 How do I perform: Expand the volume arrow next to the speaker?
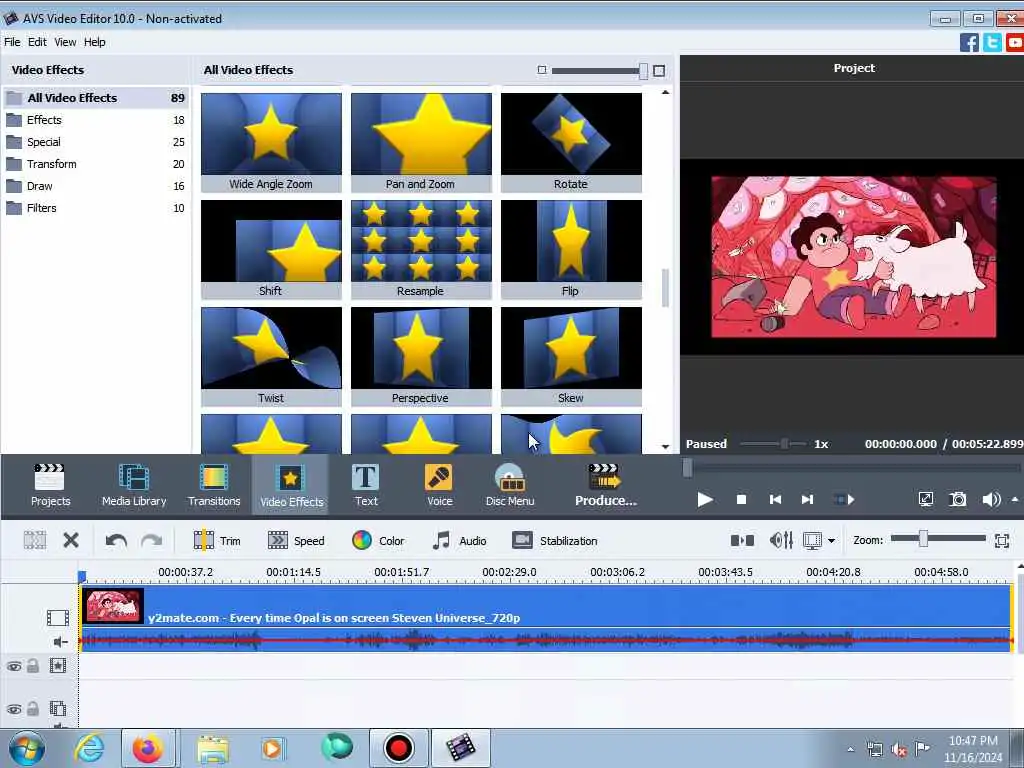(x=1015, y=500)
